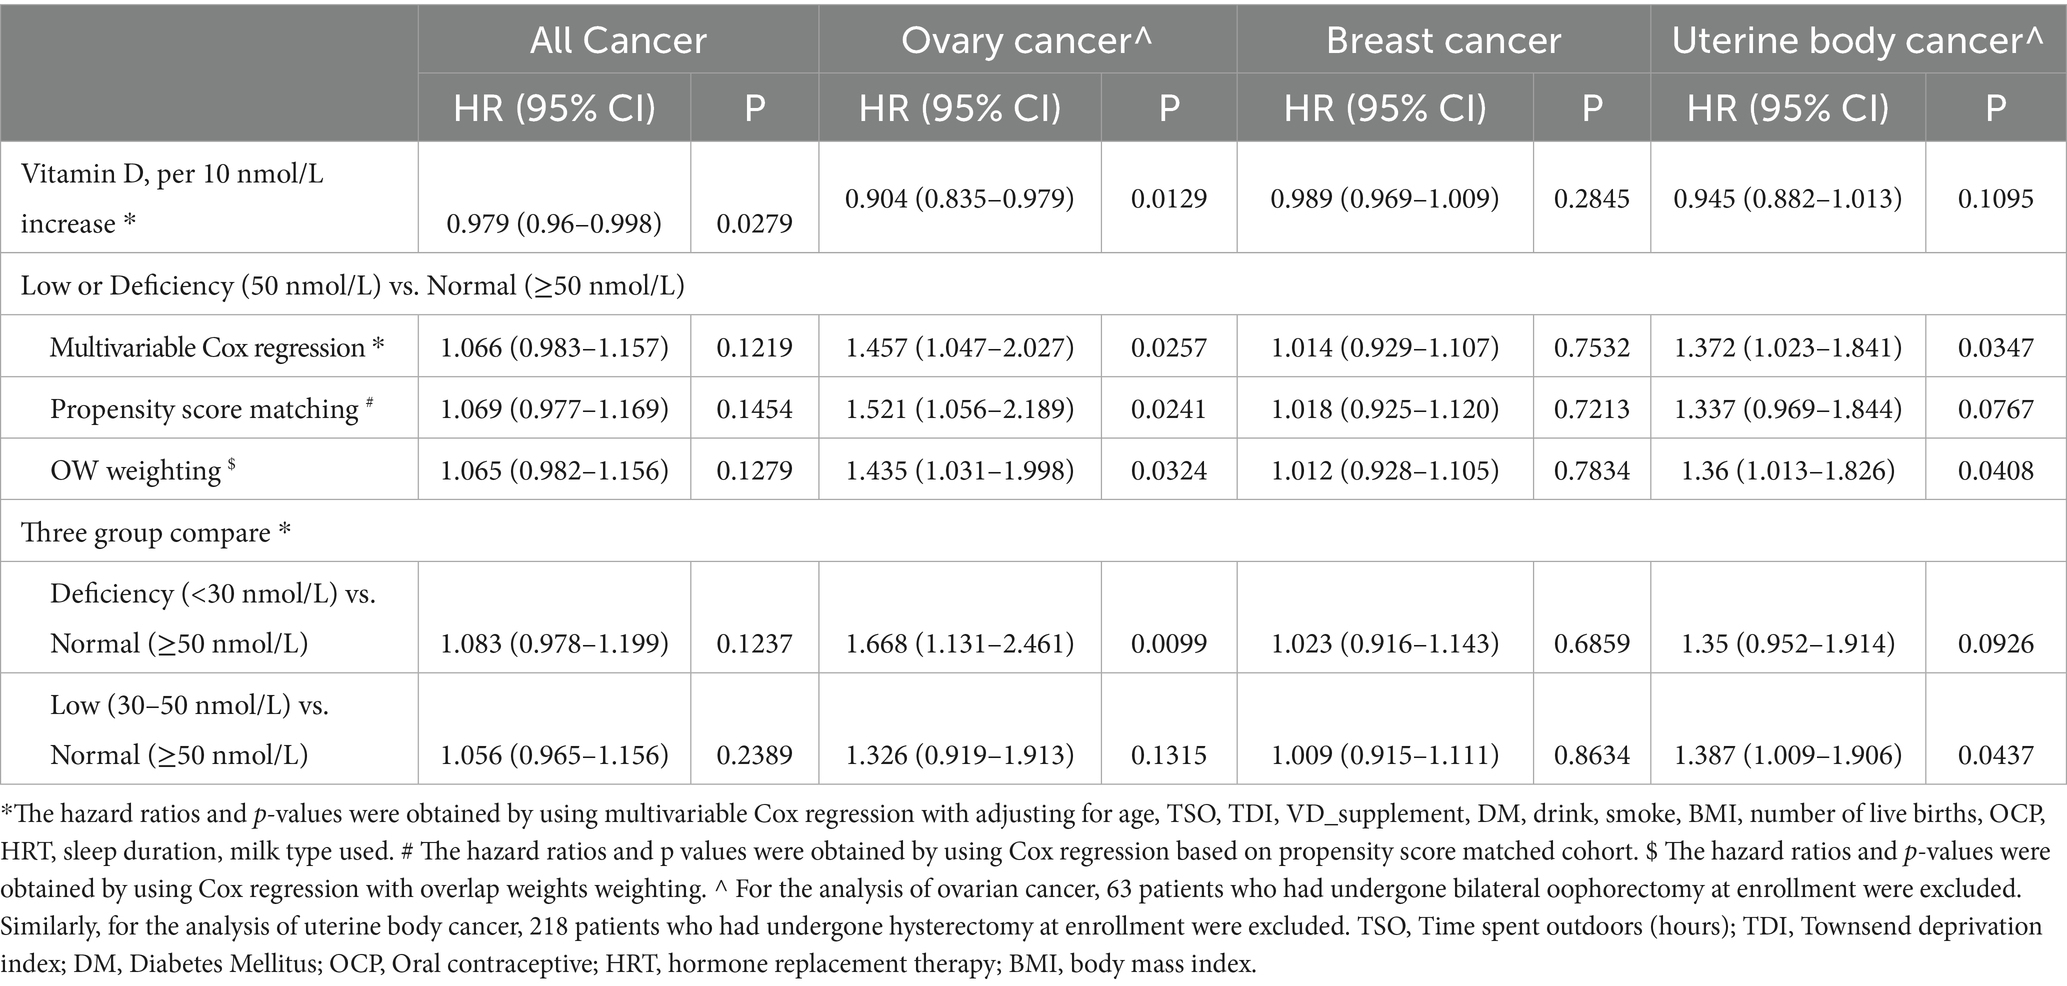
Task: Click the Low or Deficiency vs. Normal section row
Action: 353,285
